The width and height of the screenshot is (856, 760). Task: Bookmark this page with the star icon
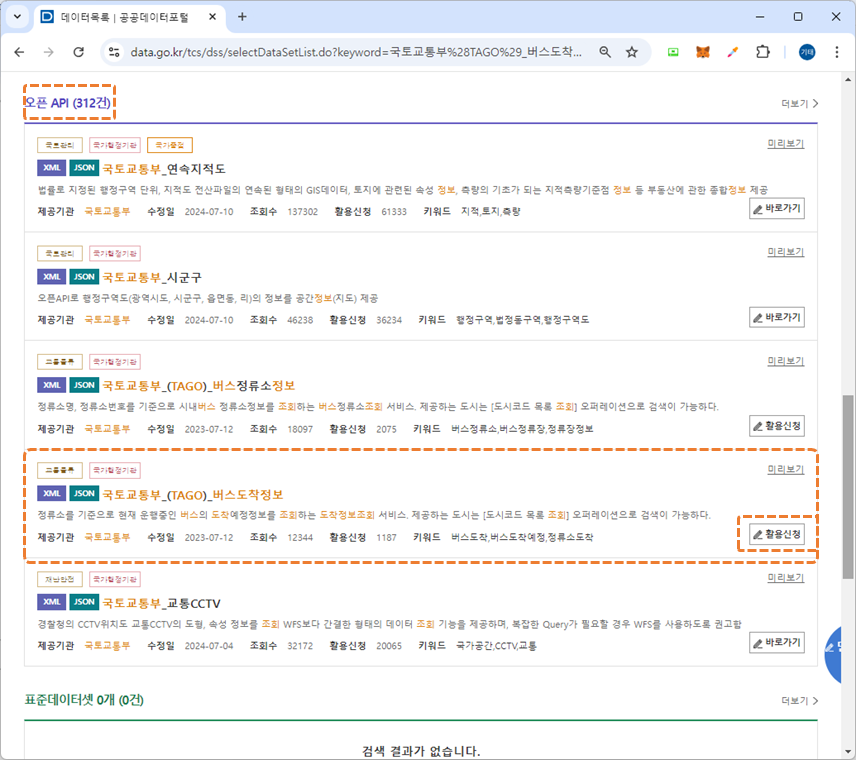pyautogui.click(x=632, y=52)
